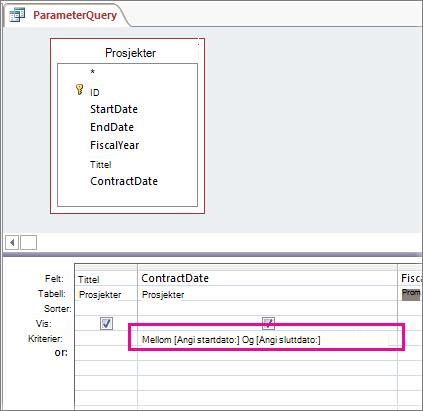Select the StartDate field in table list
This screenshot has width=423, height=411.
click(114, 109)
